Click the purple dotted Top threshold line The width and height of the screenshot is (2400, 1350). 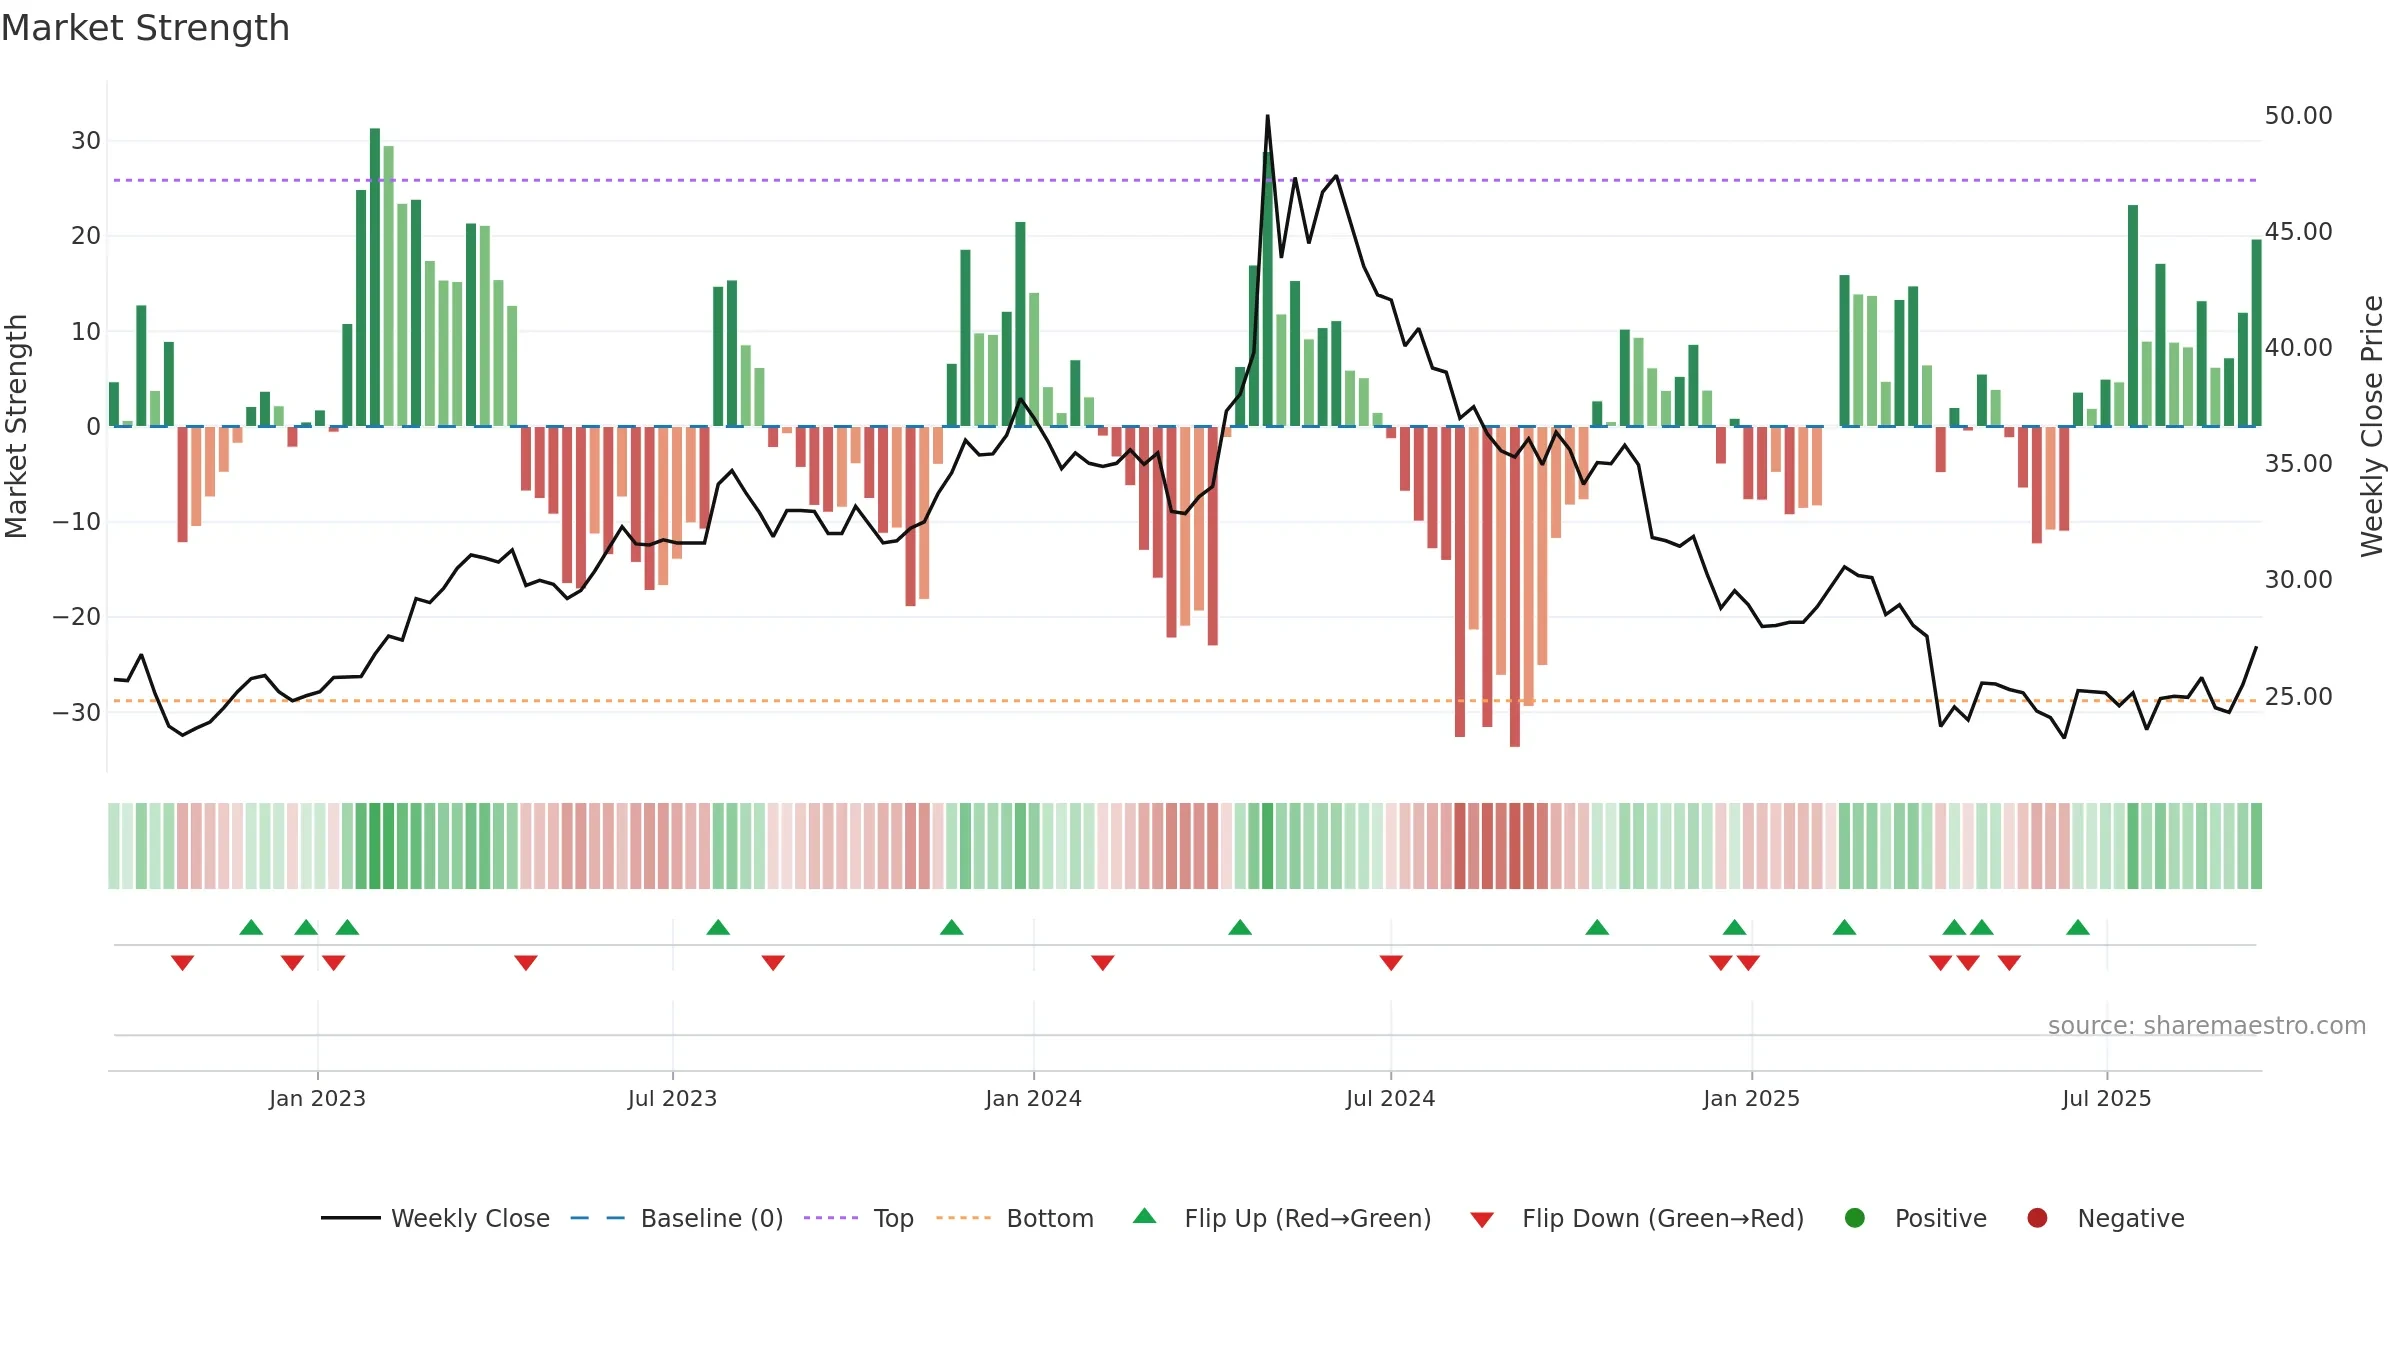tap(1185, 180)
